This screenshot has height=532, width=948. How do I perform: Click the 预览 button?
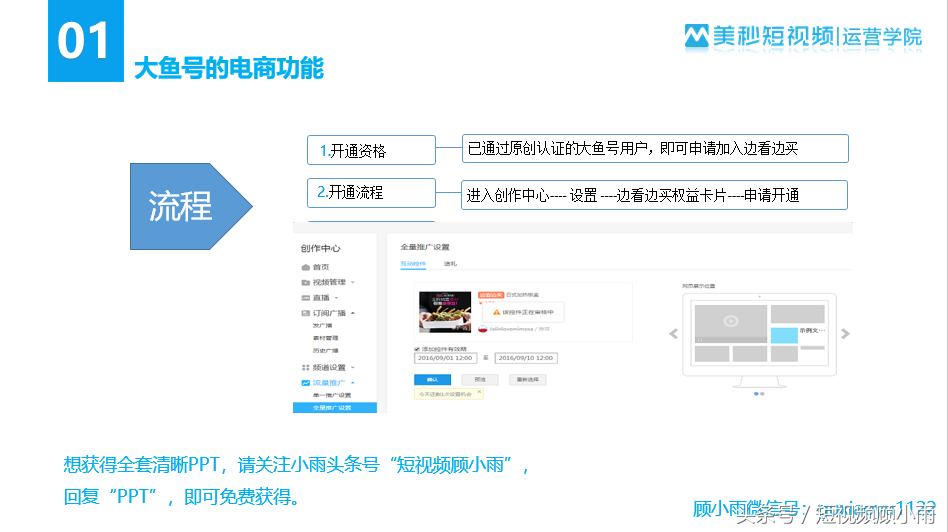480,380
